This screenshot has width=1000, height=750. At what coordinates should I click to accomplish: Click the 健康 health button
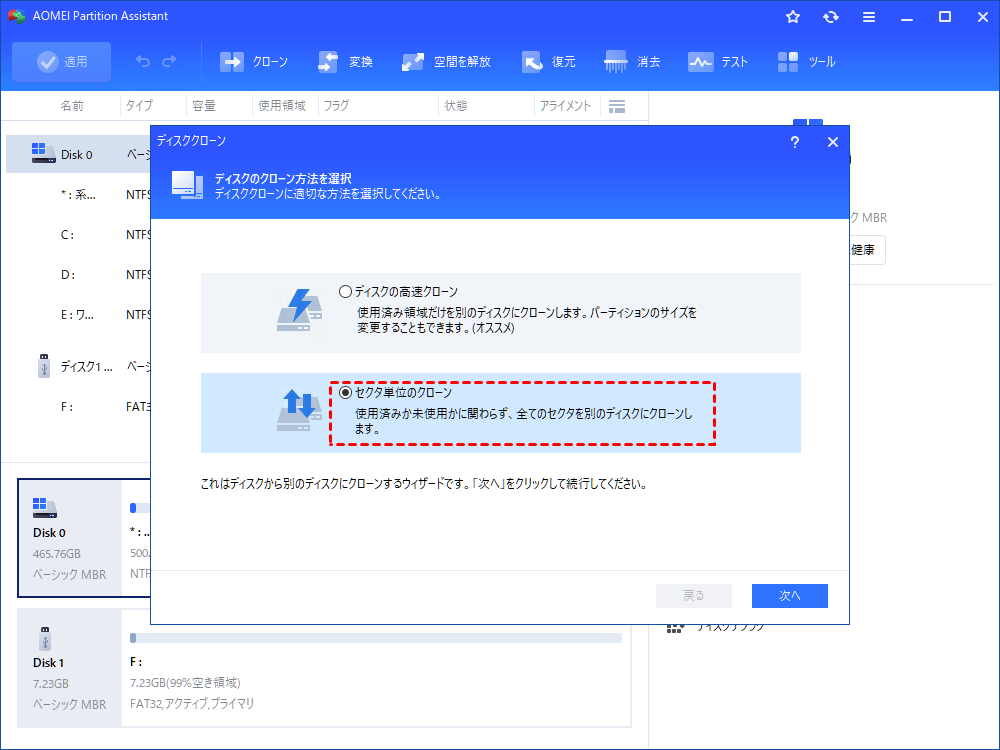(866, 250)
